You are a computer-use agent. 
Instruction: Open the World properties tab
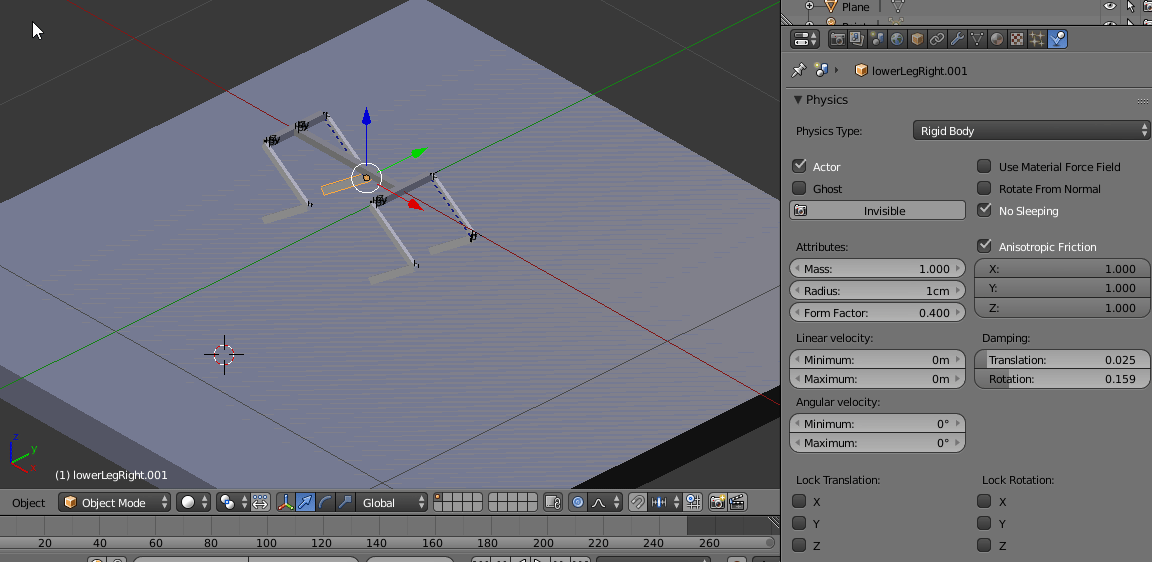click(896, 39)
